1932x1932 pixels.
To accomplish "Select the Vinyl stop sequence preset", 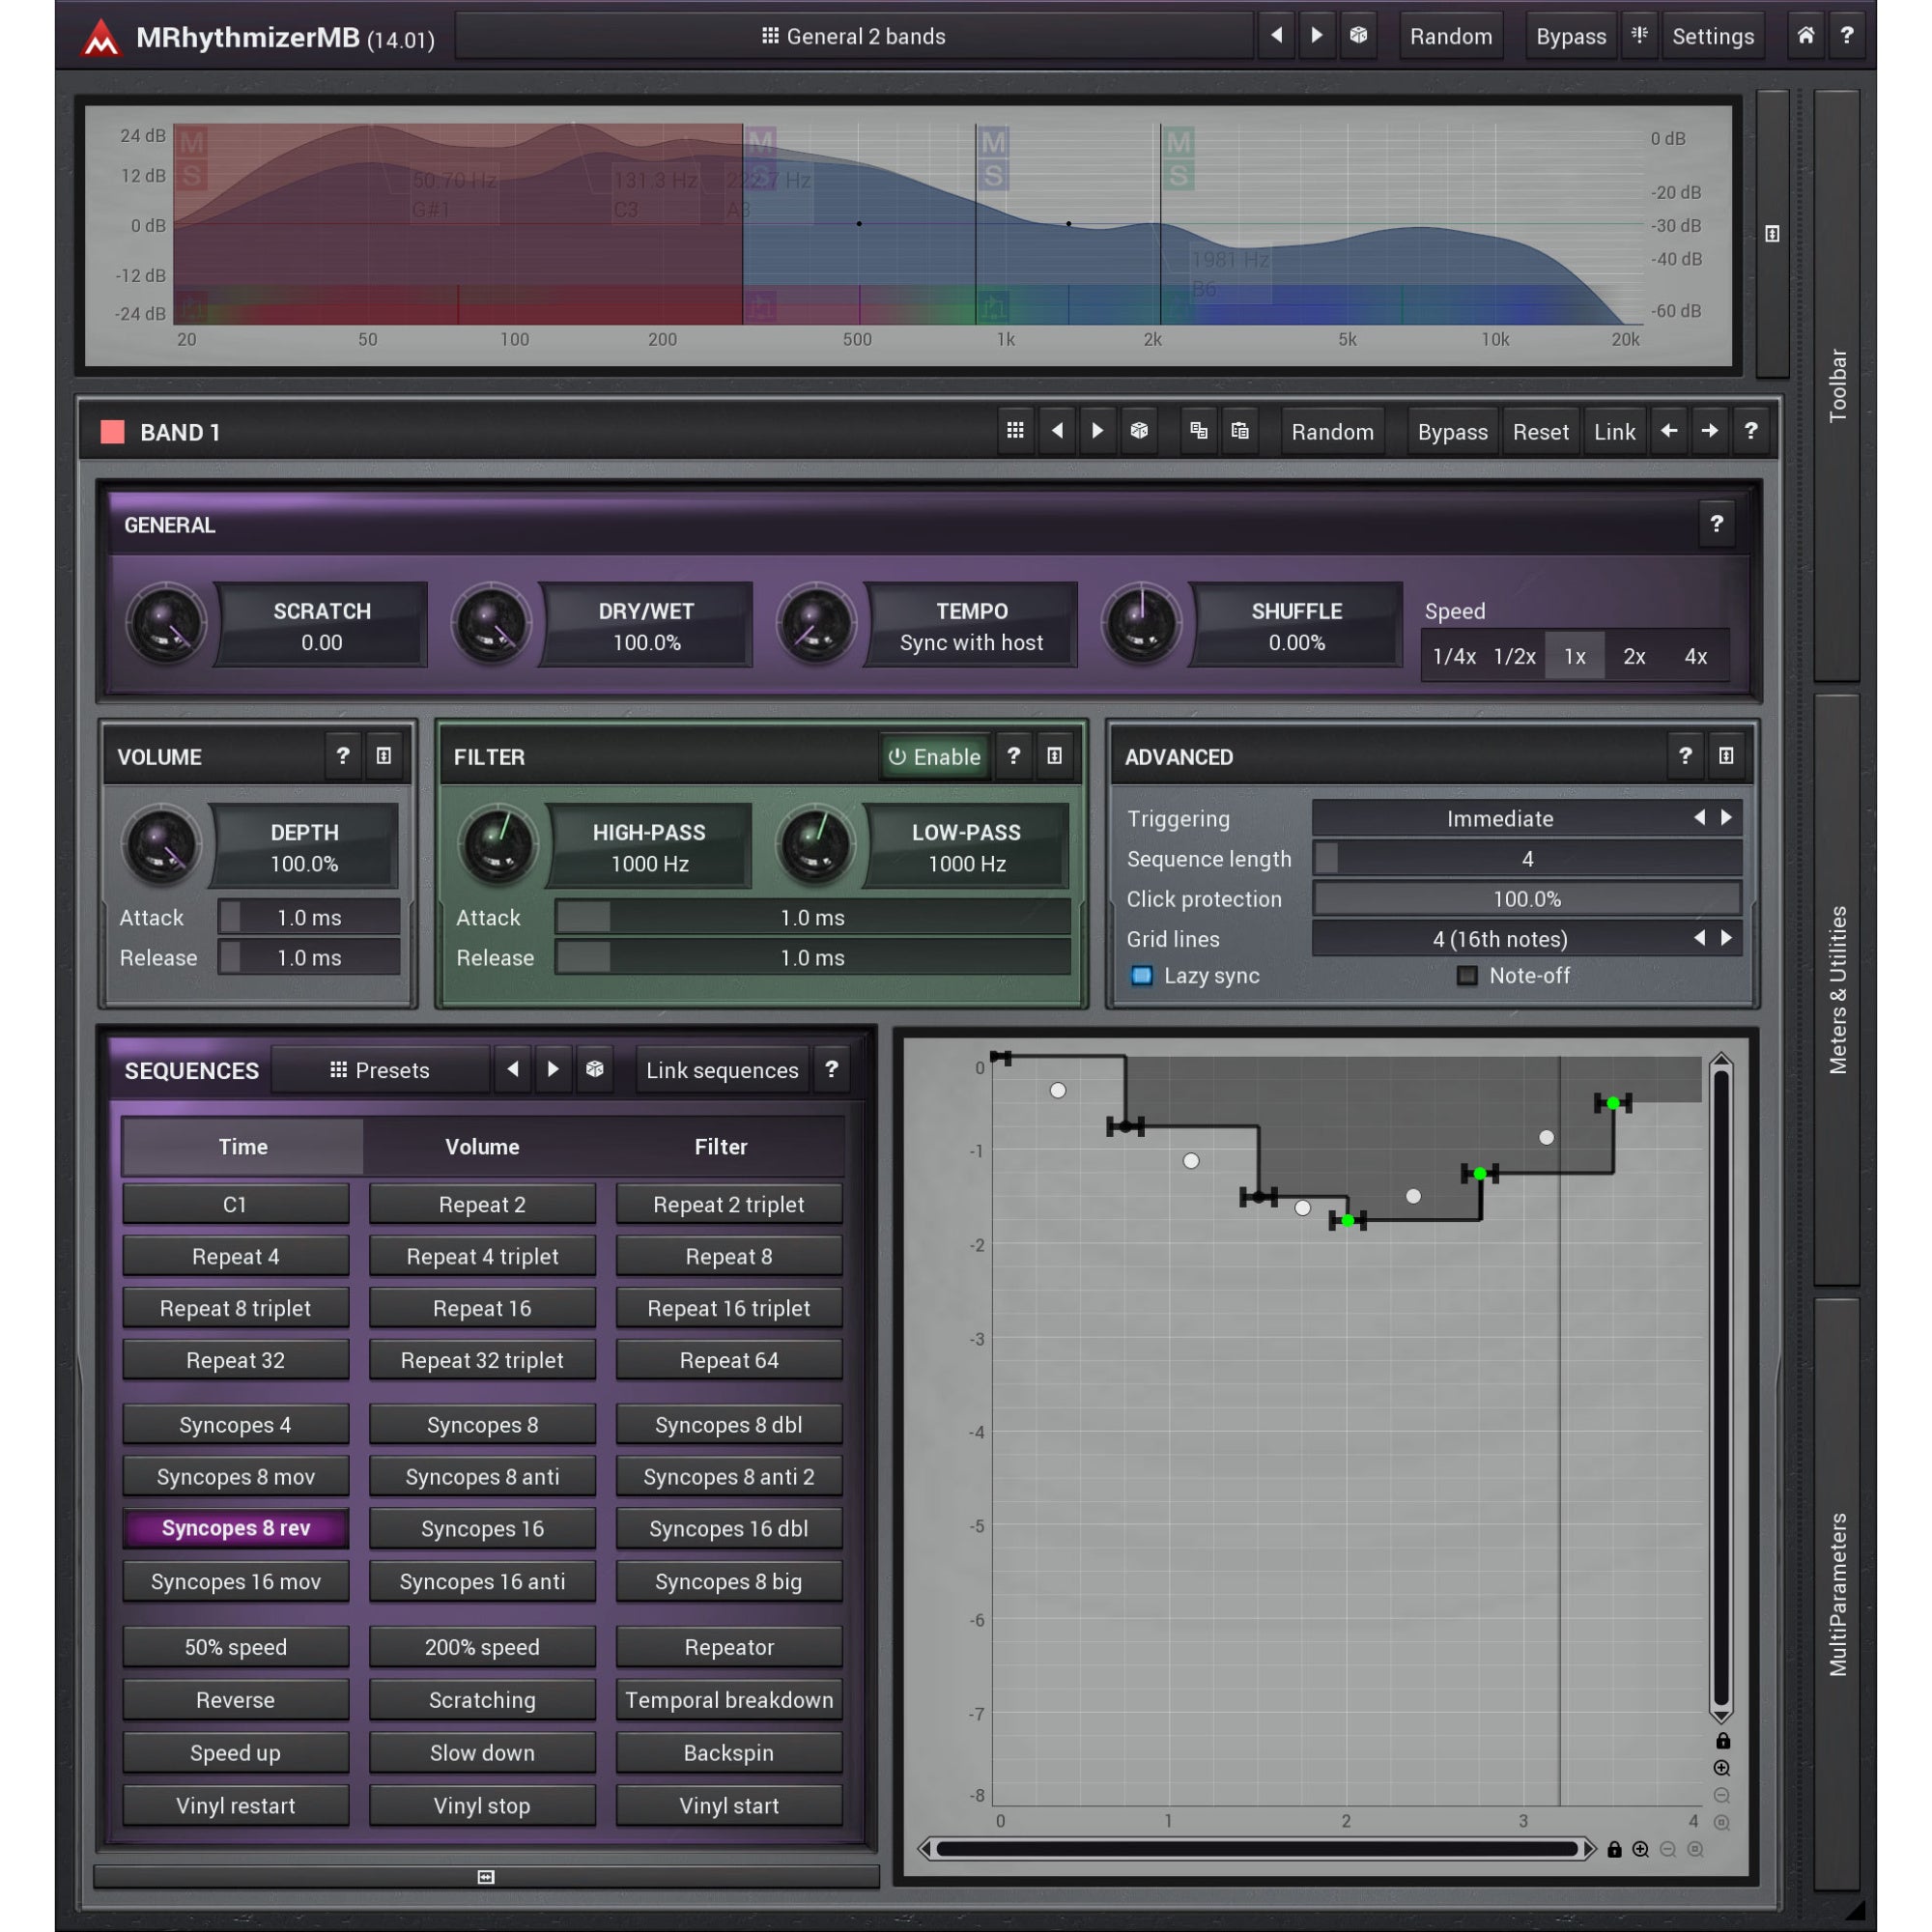I will click(482, 1805).
